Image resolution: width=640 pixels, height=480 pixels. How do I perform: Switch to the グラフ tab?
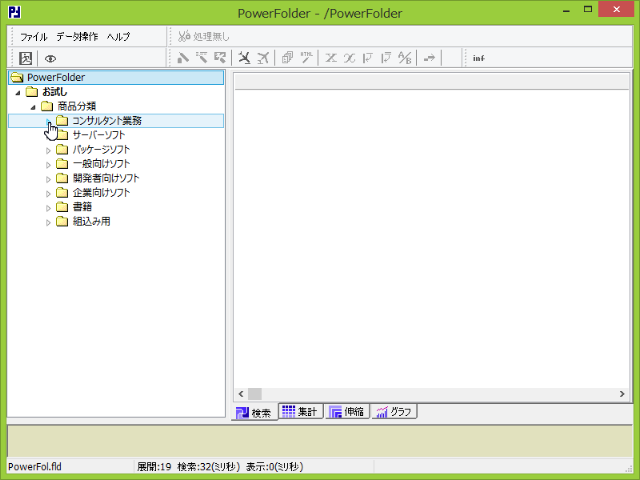pyautogui.click(x=394, y=411)
